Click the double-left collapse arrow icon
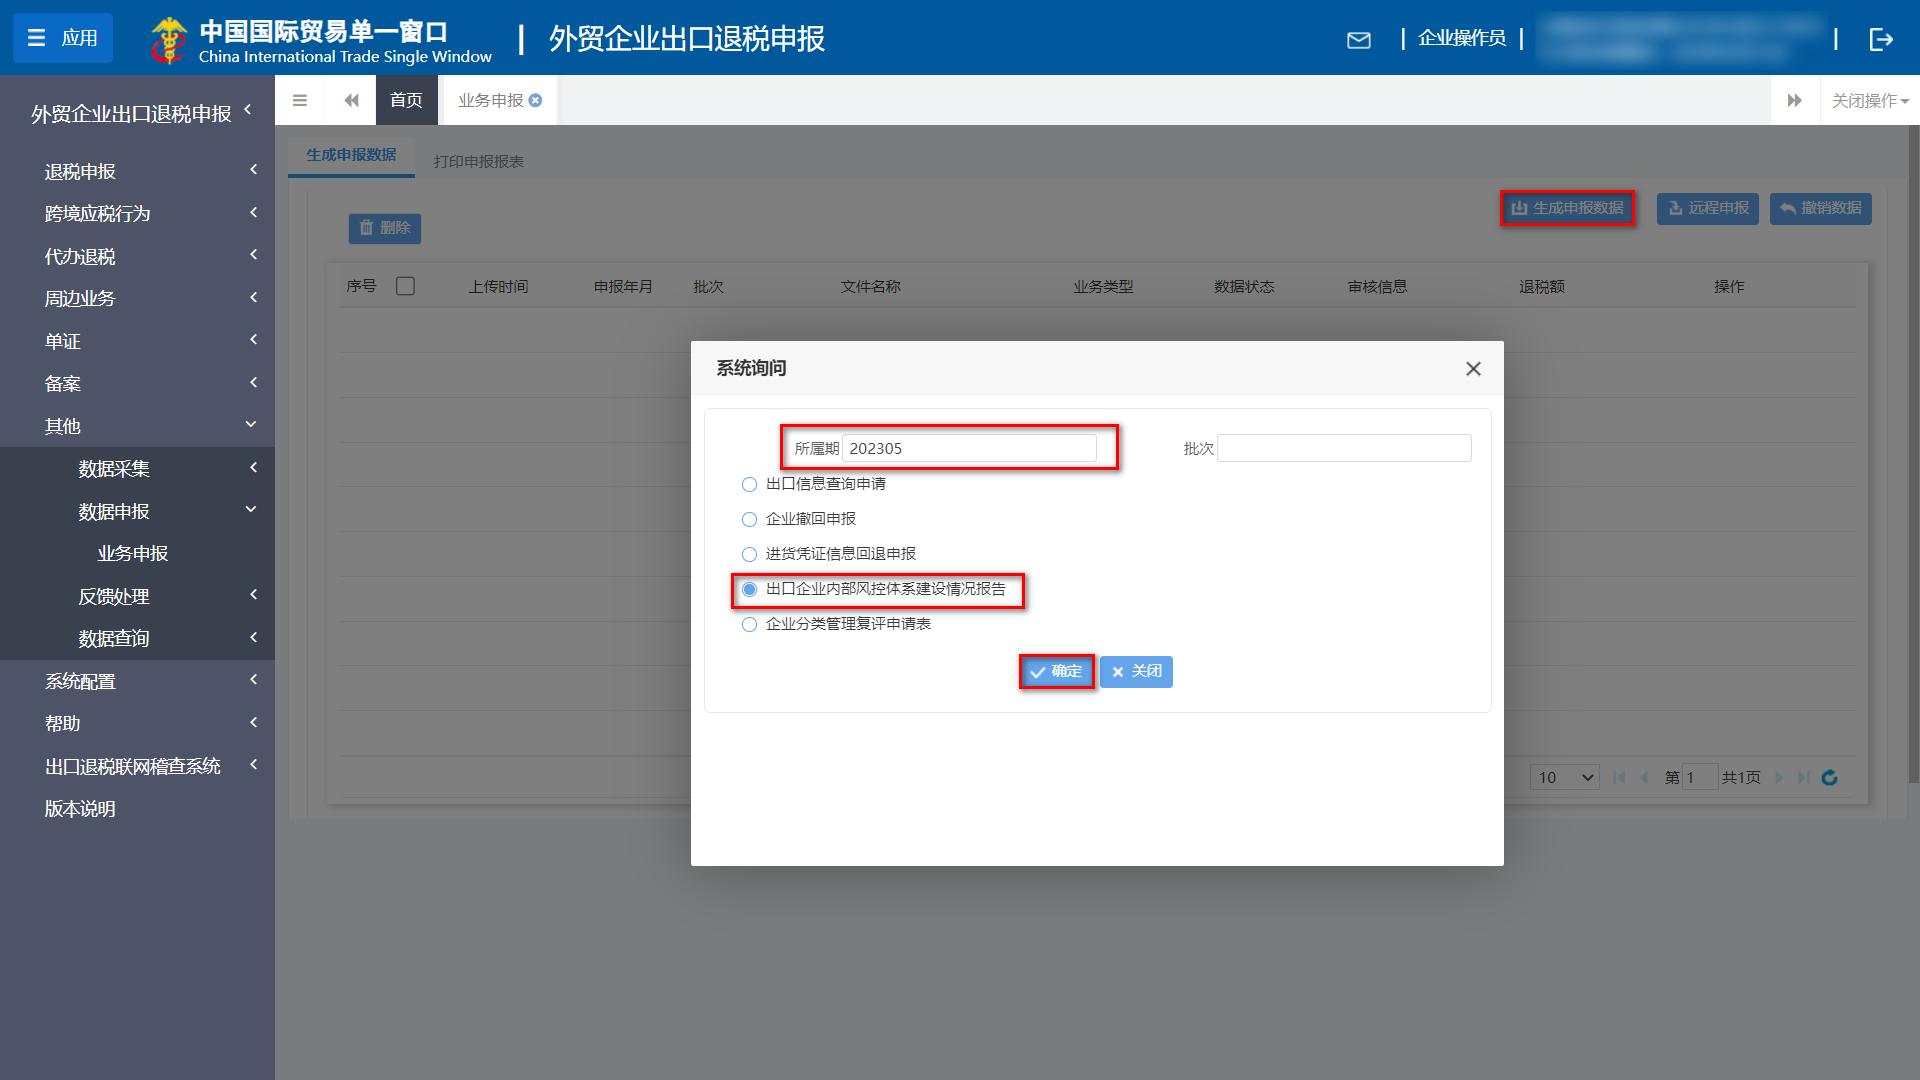Image resolution: width=1920 pixels, height=1080 pixels. [351, 100]
